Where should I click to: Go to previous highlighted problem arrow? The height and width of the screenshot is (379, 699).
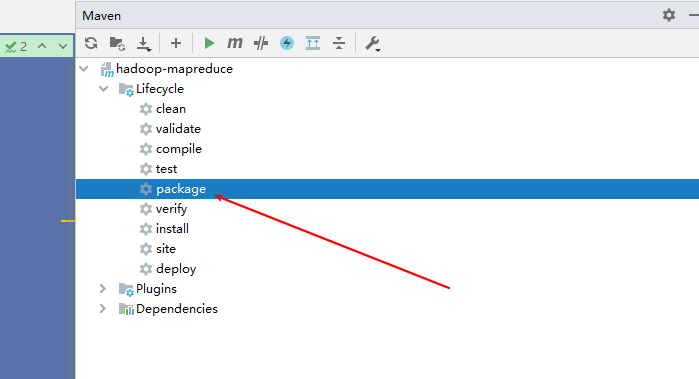(x=42, y=46)
